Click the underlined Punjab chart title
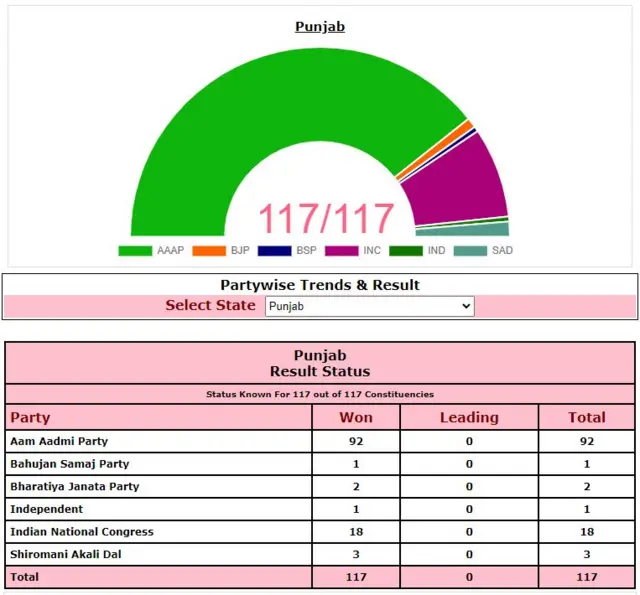Screen dimensions: 640x595 (x=320, y=27)
